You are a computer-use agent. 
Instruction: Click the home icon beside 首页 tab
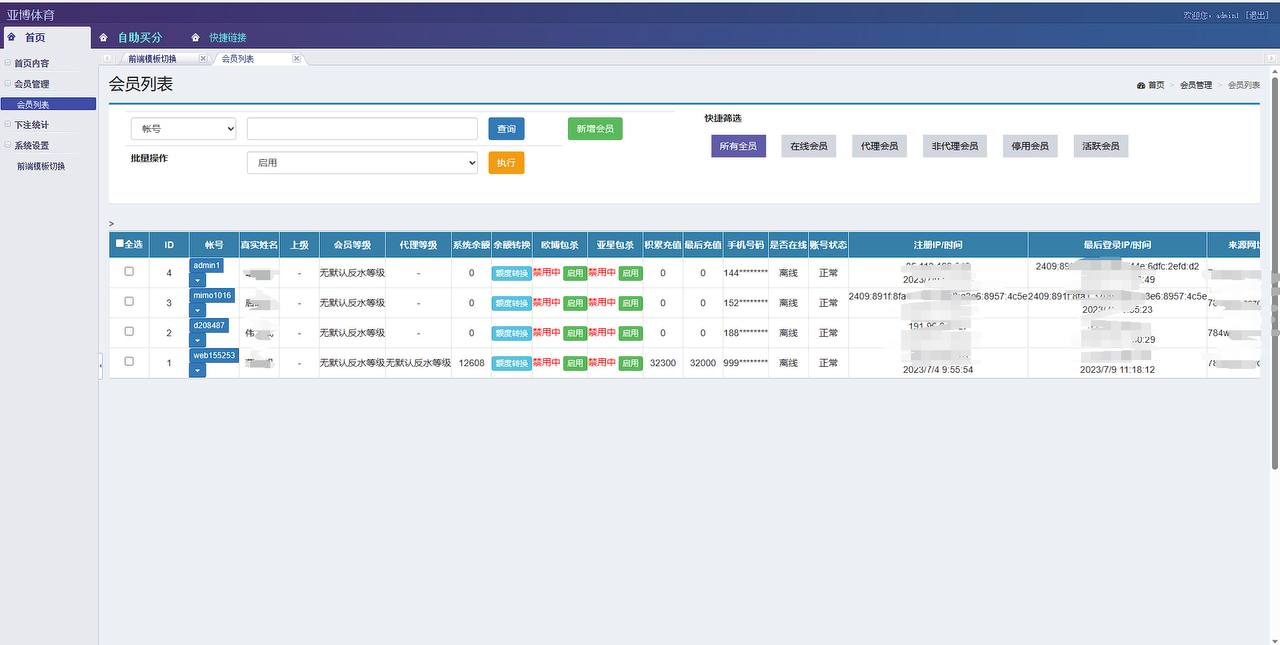click(11, 37)
